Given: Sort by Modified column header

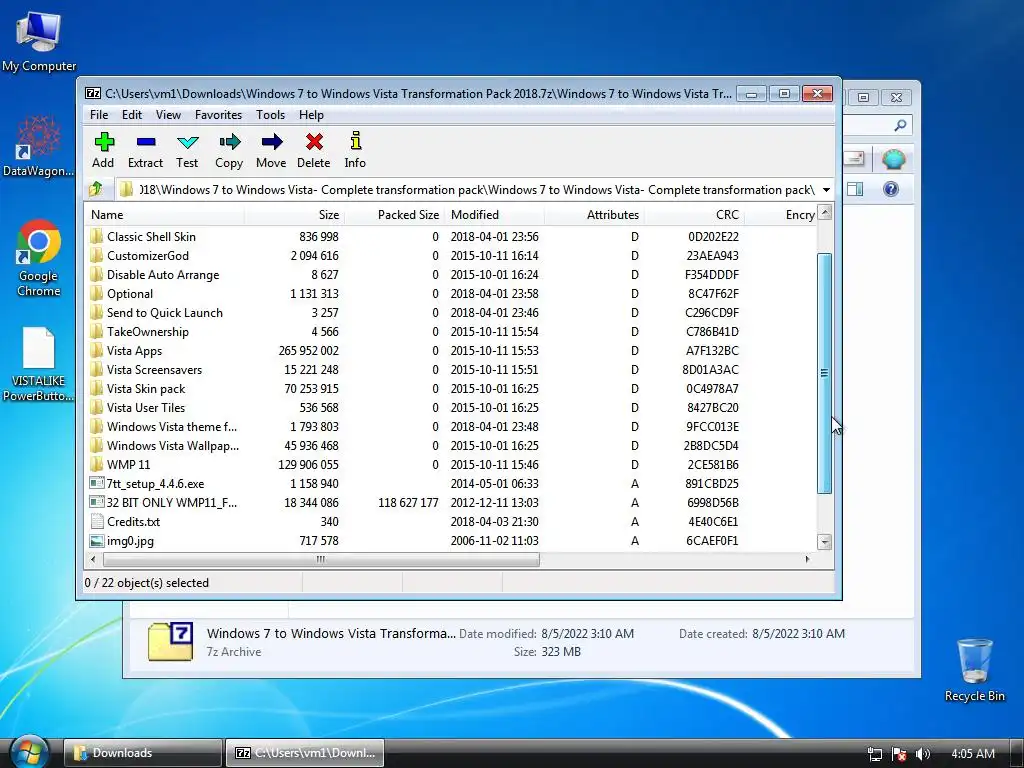Looking at the screenshot, I should click(x=494, y=215).
